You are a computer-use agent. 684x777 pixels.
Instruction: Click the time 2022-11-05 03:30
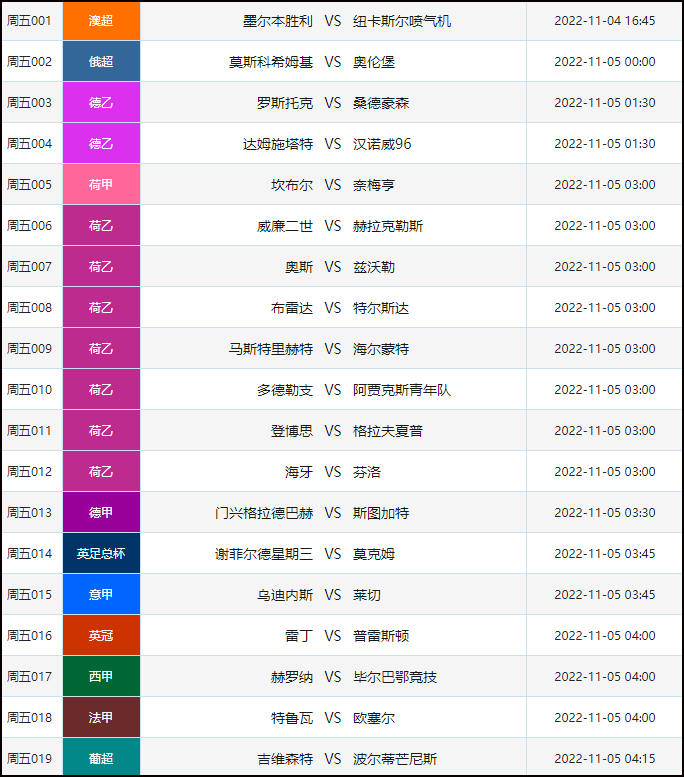[x=605, y=512]
